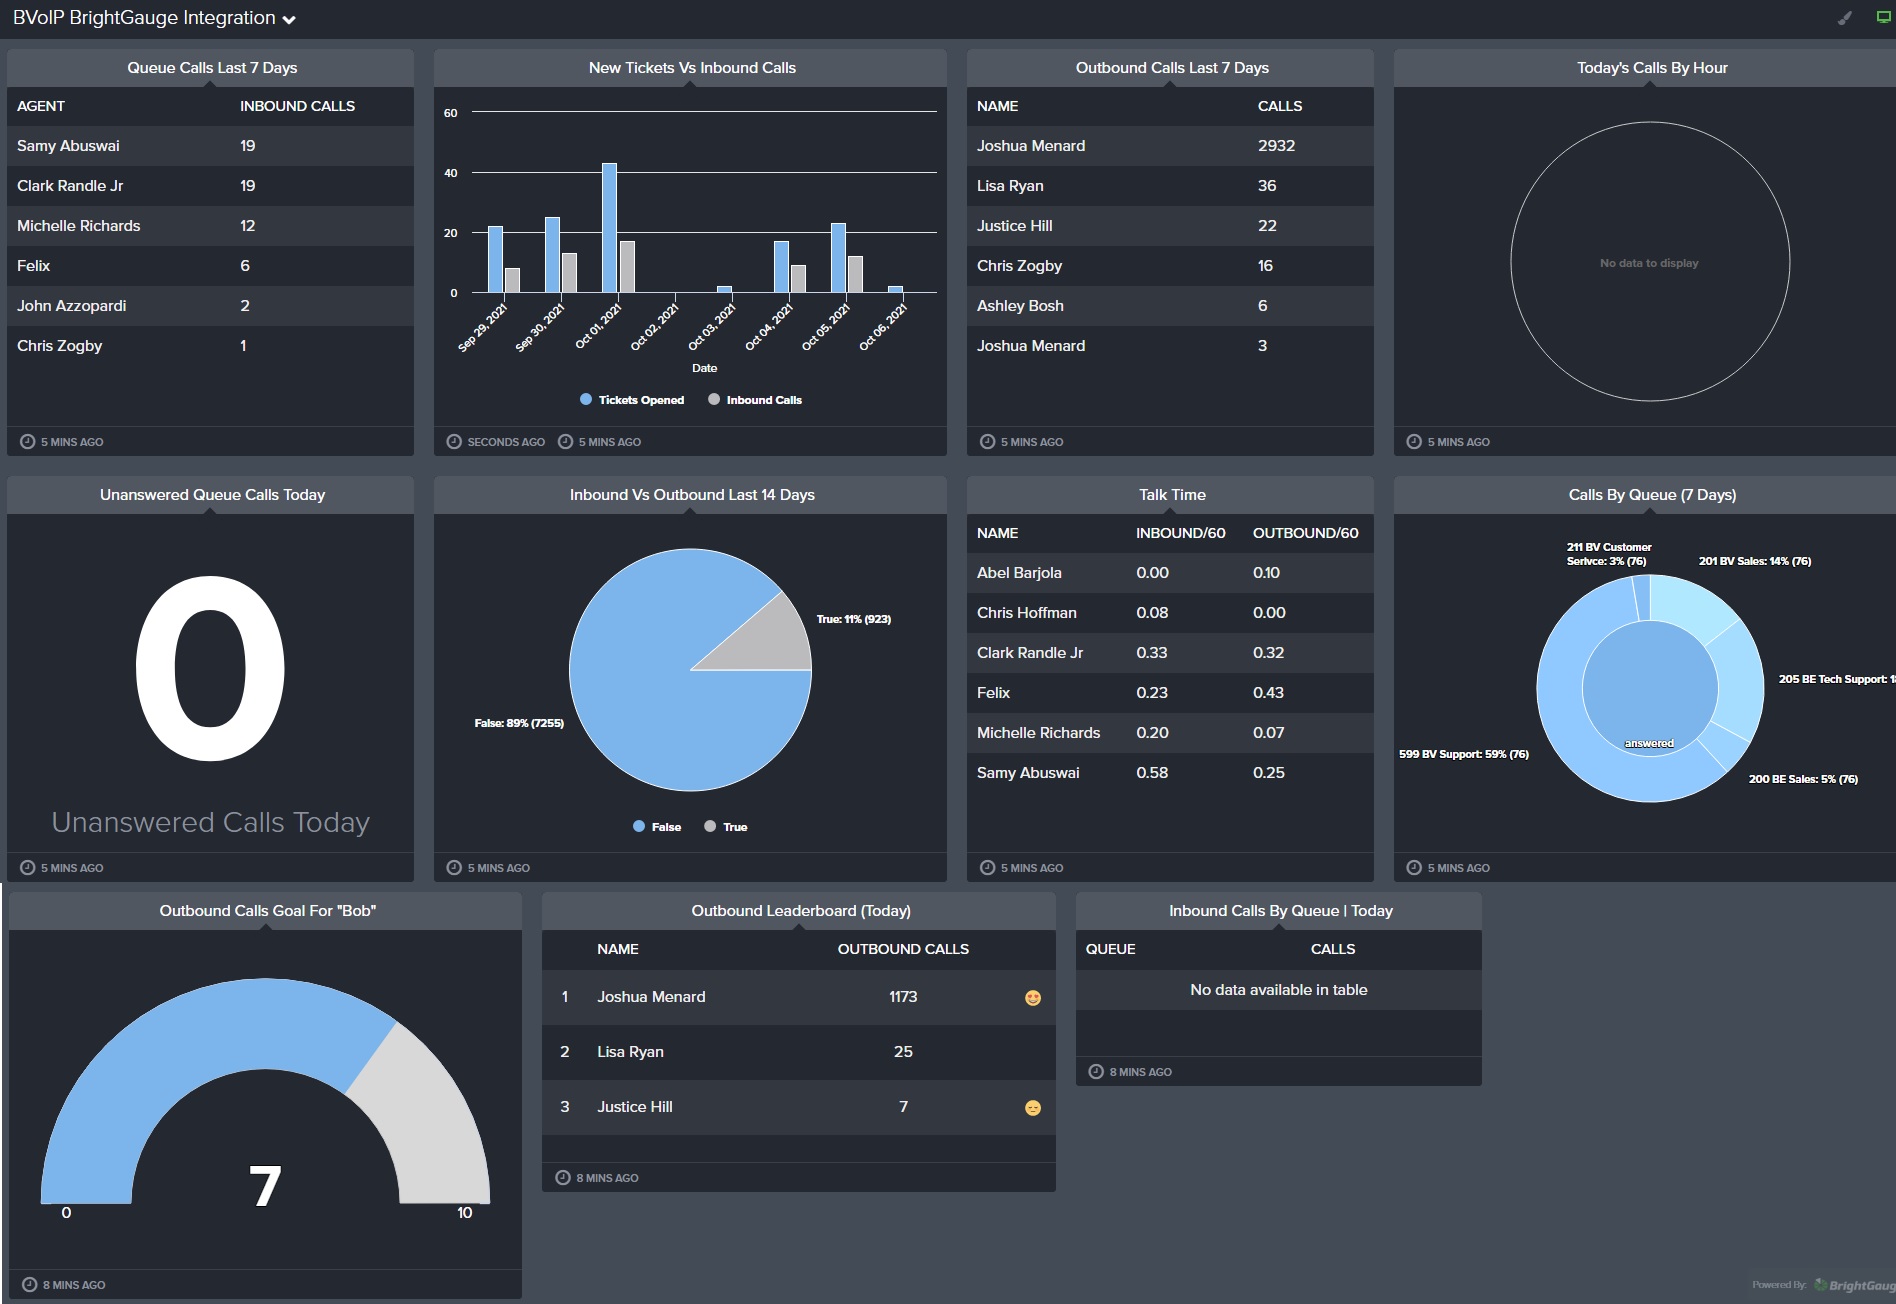This screenshot has width=1896, height=1304.
Task: Sort Talk Time by INBOUND/60 column
Action: (1180, 533)
